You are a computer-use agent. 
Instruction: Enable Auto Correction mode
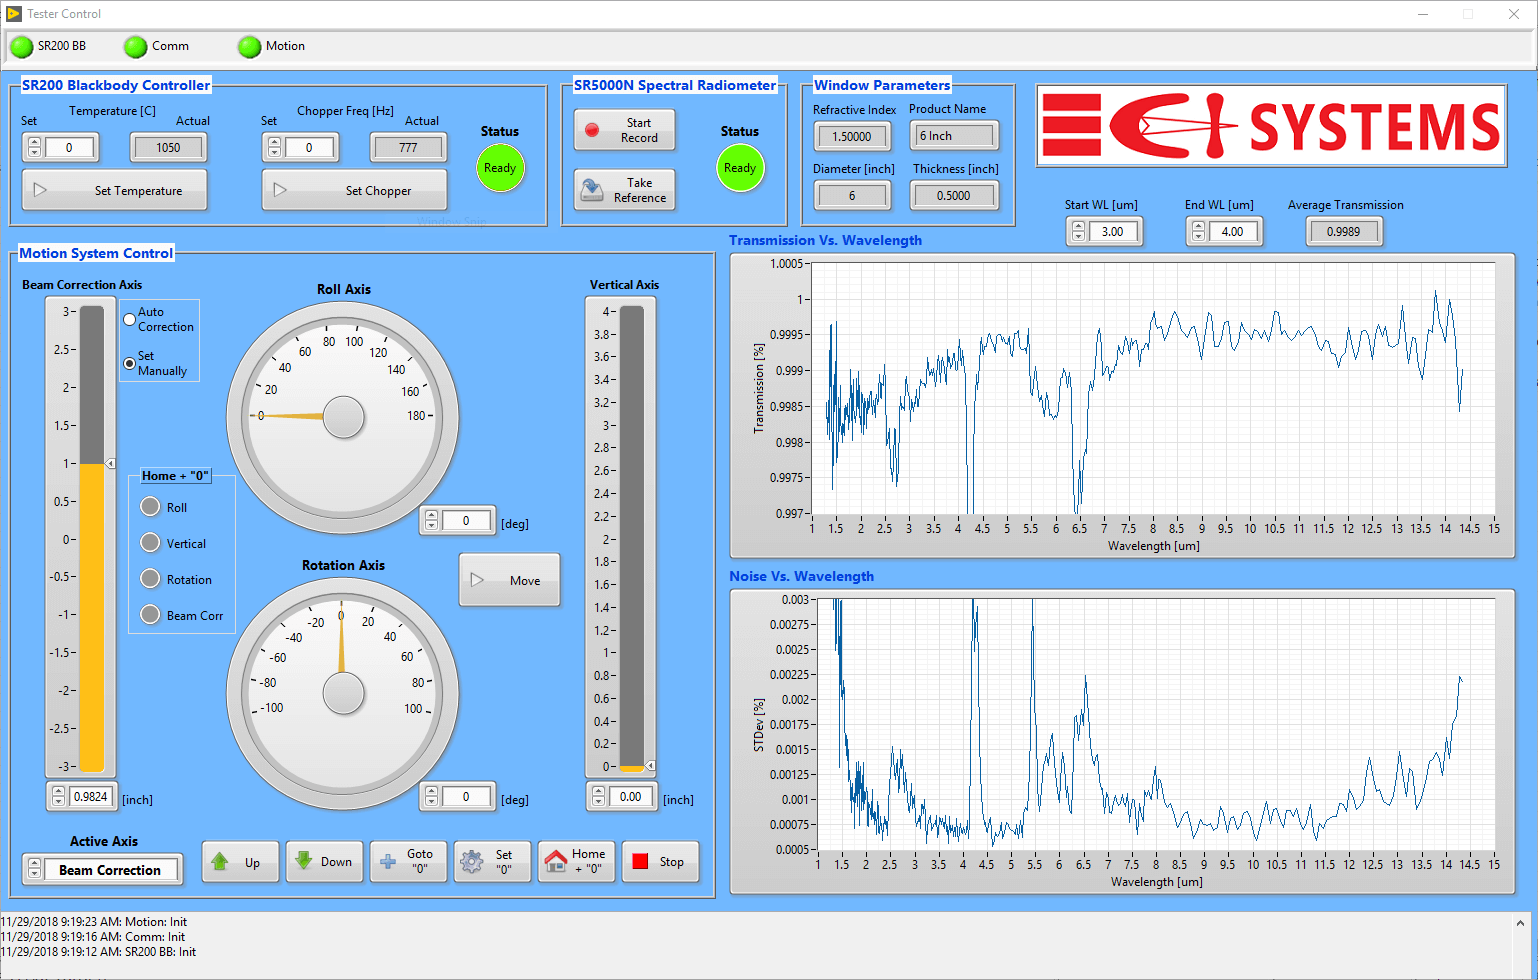pyautogui.click(x=129, y=318)
